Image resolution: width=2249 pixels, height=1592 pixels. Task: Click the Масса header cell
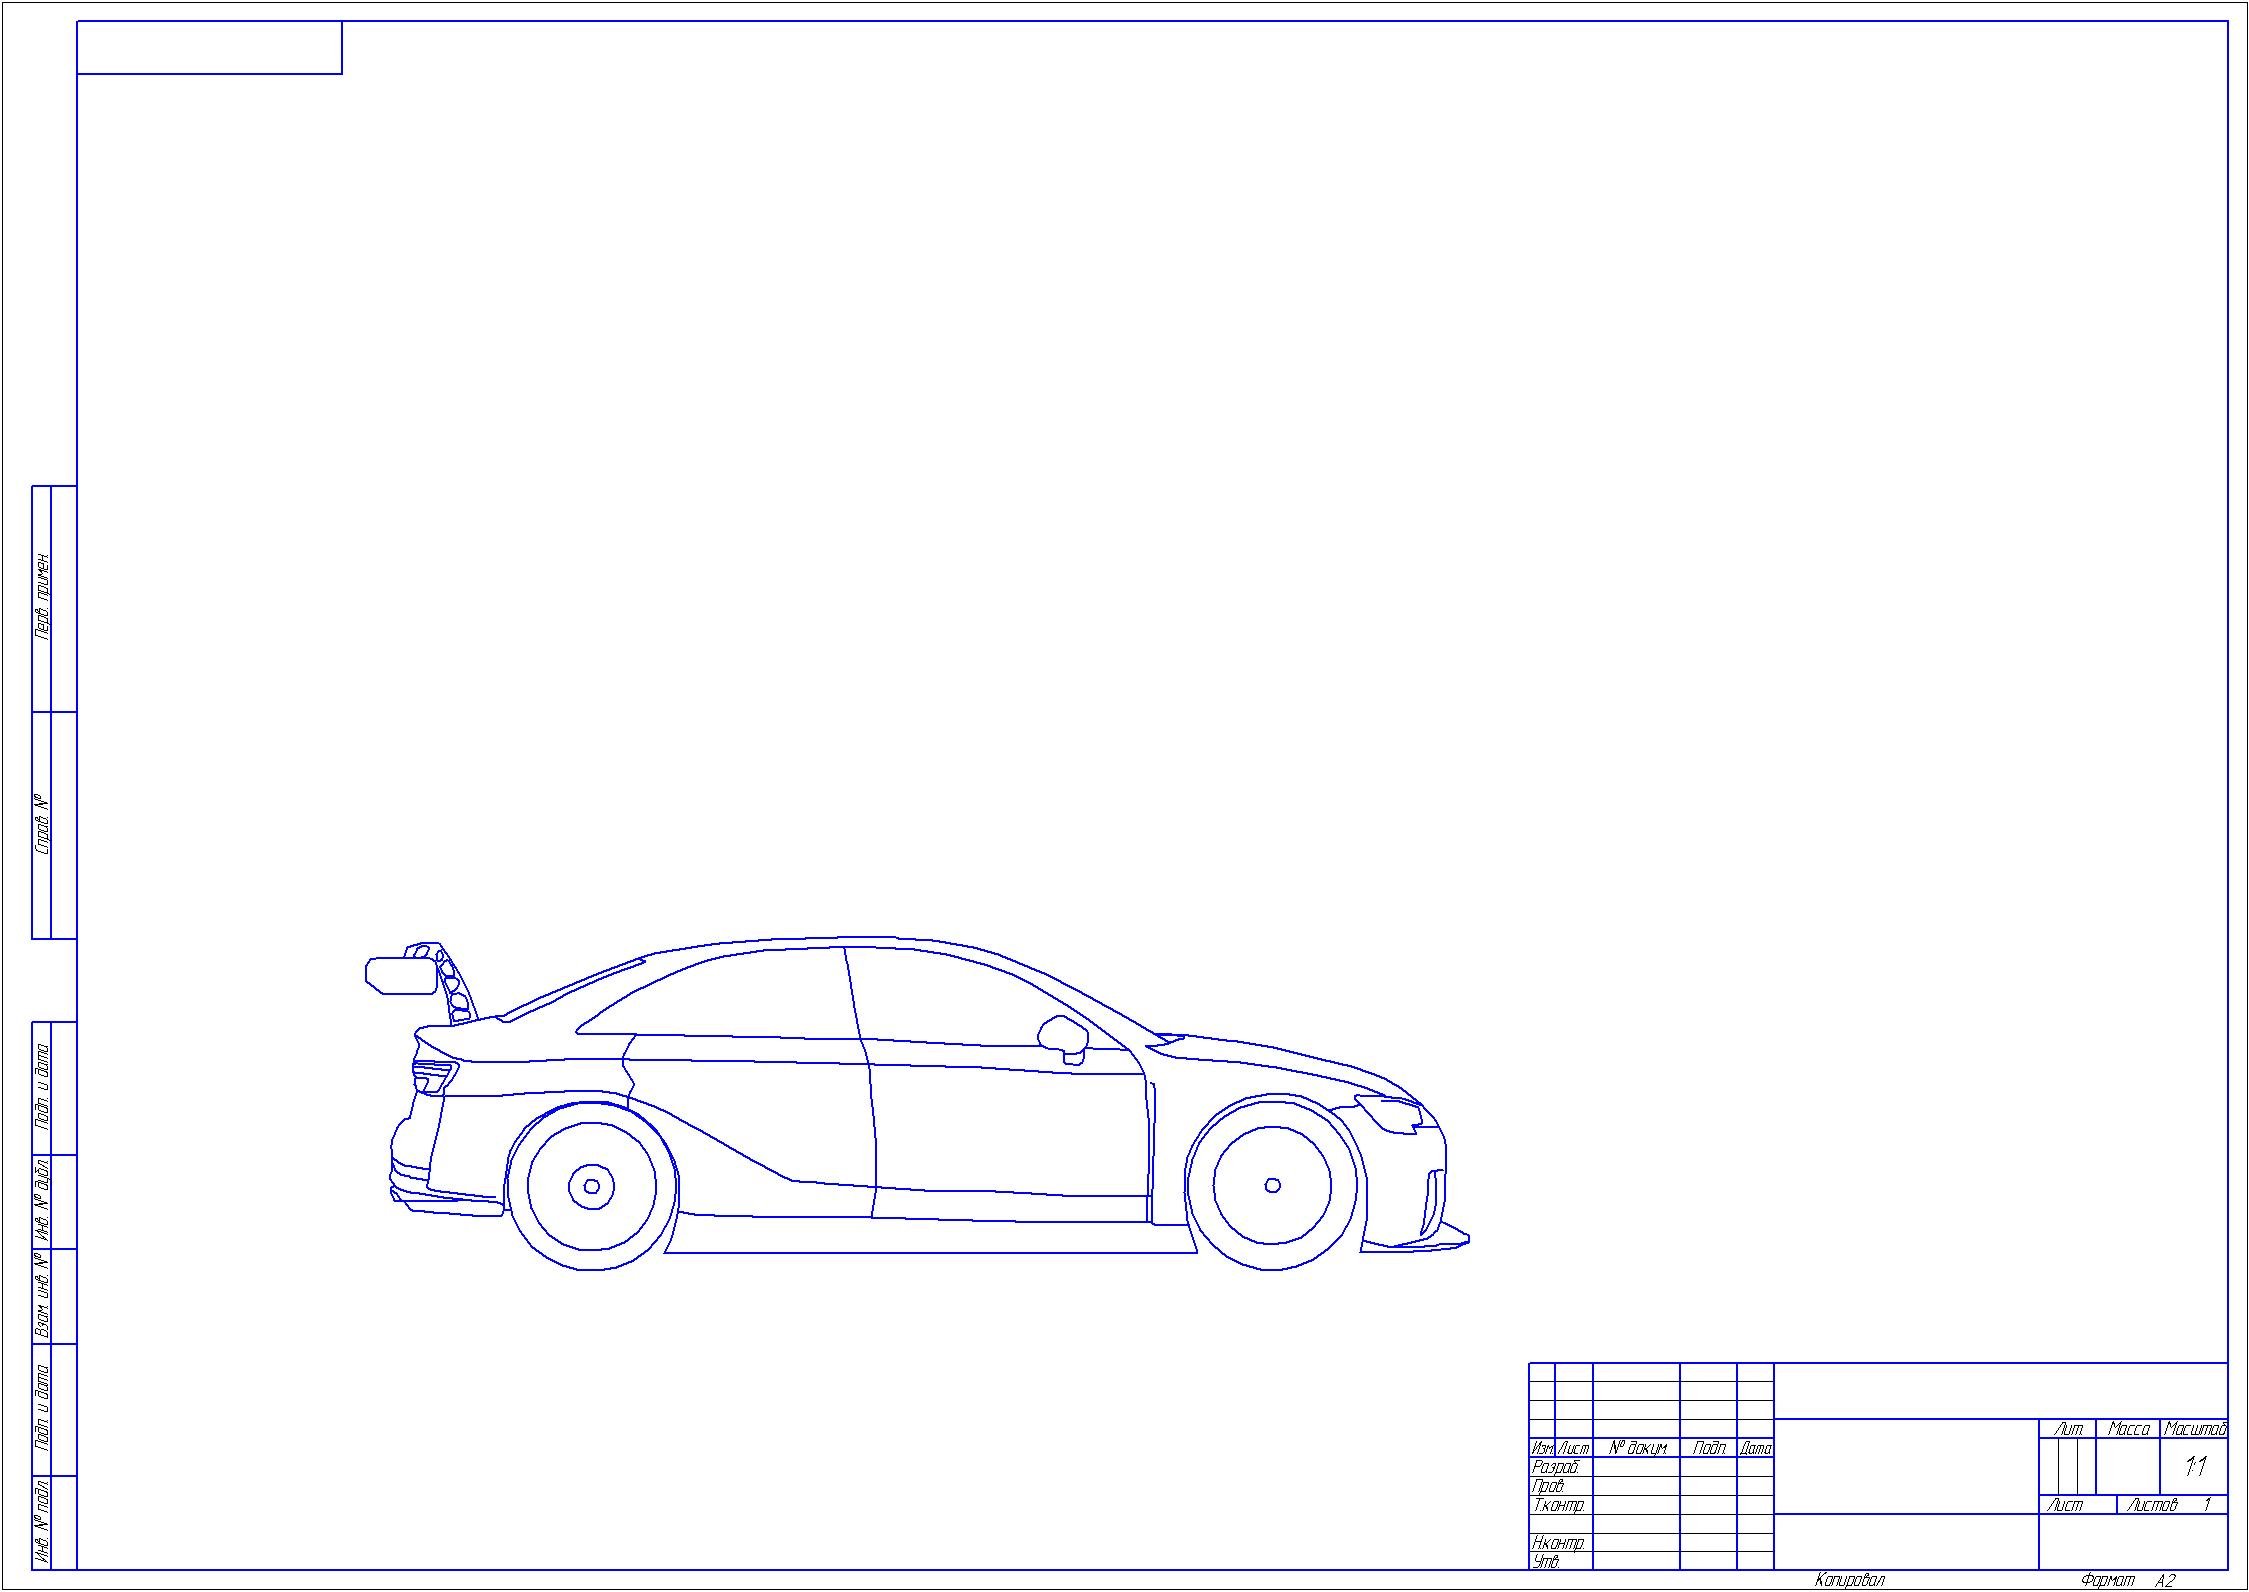click(x=2128, y=1429)
